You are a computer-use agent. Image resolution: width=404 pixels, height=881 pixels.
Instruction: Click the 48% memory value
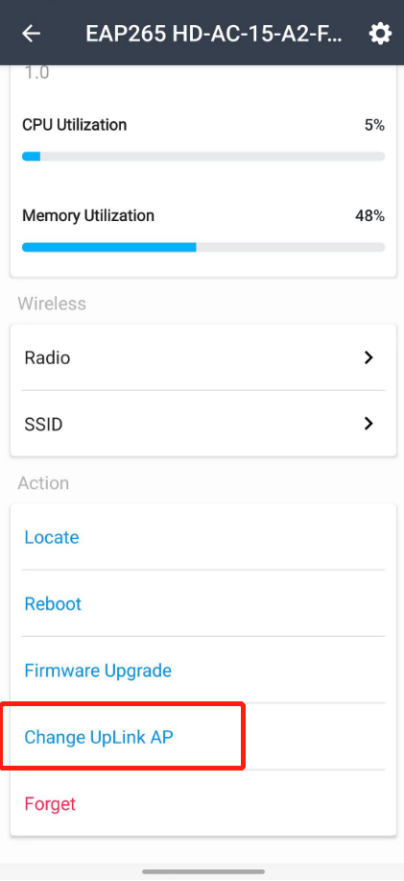[370, 215]
